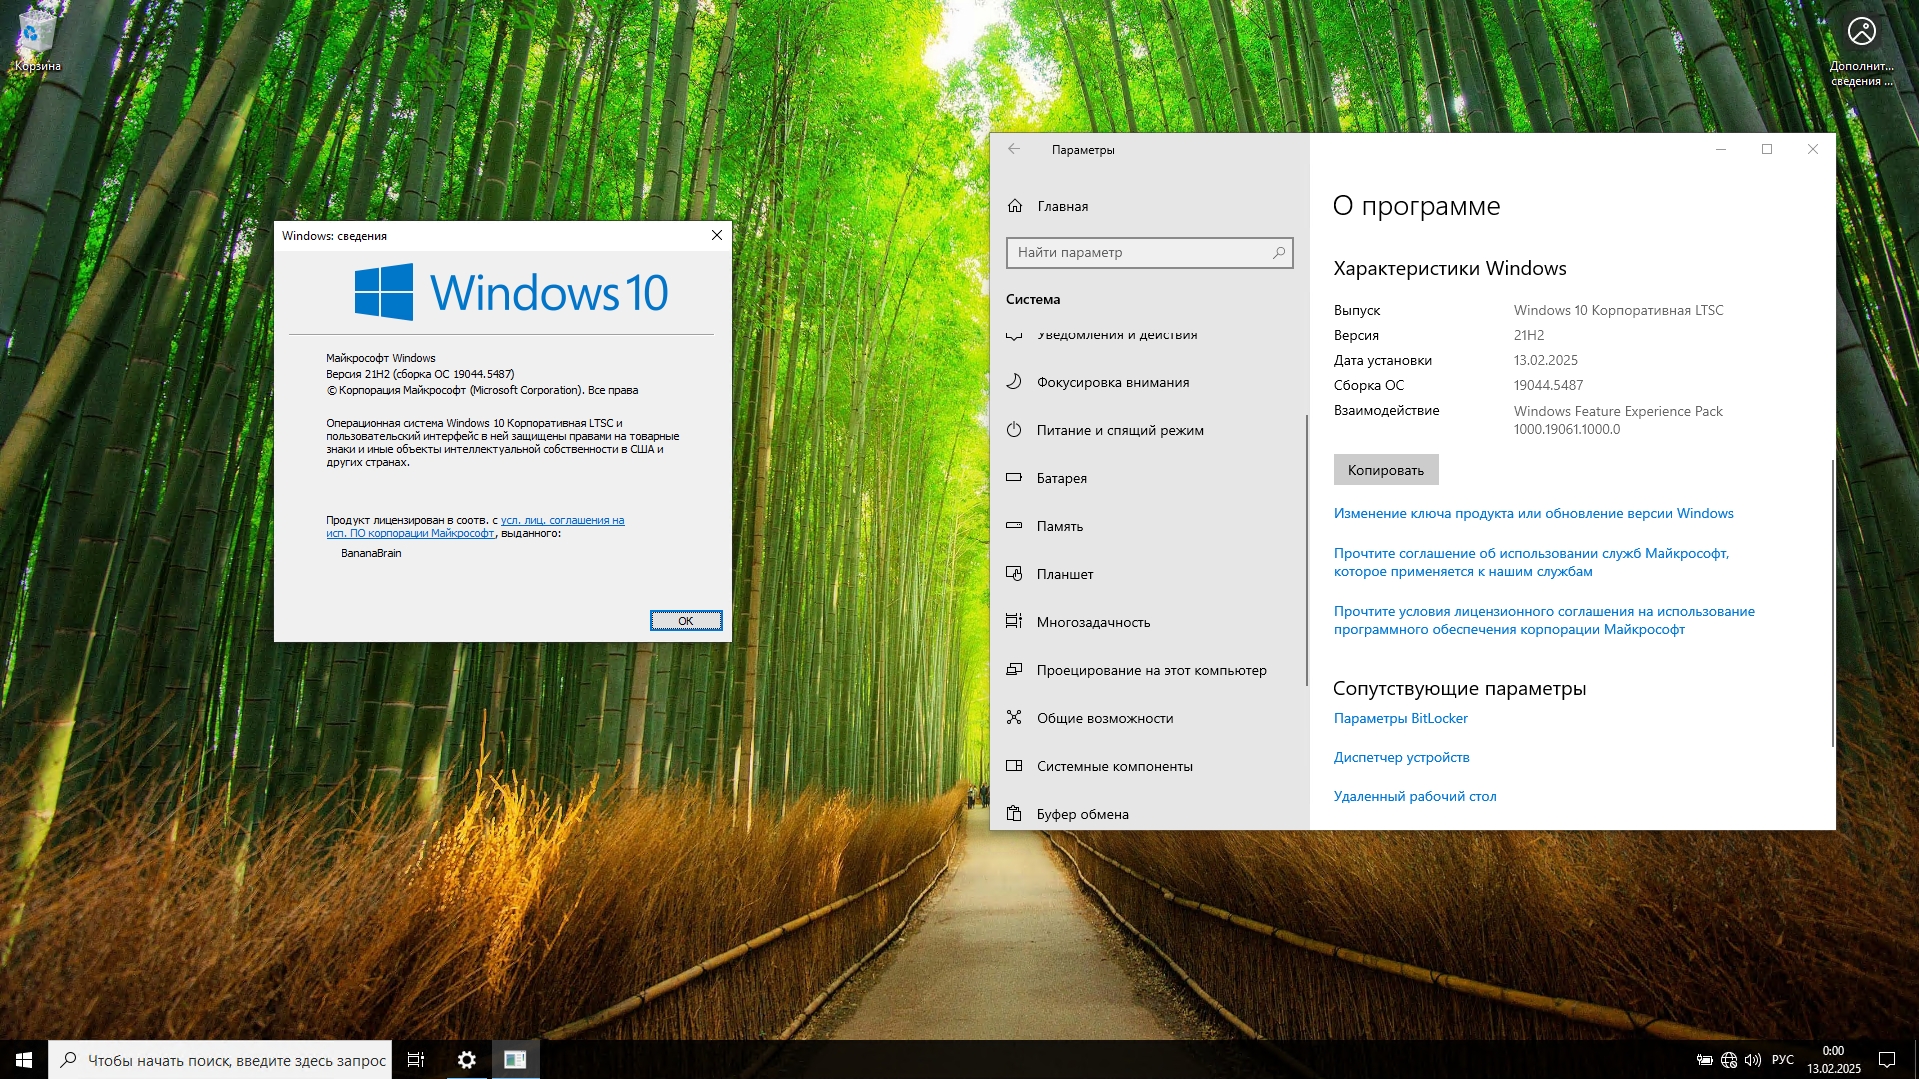The image size is (1919, 1079).
Task: Open Удаленный рабочий стол link
Action: click(1415, 796)
